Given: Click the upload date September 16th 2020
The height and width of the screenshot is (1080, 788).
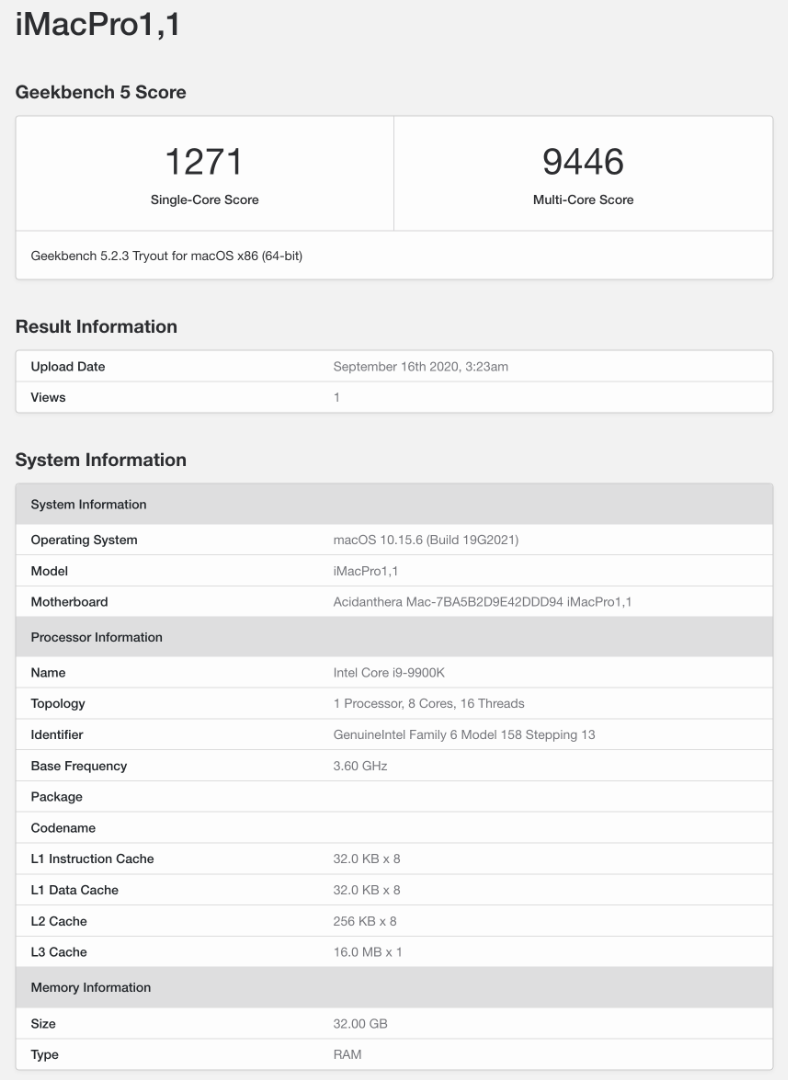Looking at the screenshot, I should tap(420, 367).
